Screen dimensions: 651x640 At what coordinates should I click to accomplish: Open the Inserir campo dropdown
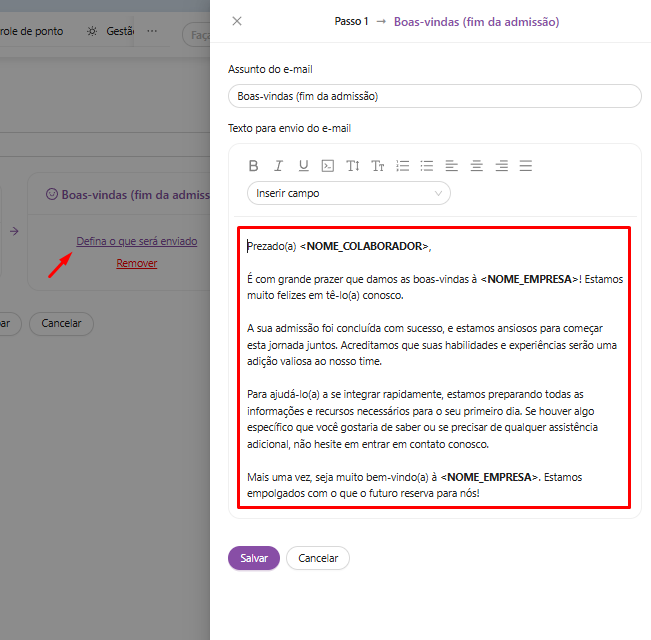click(x=348, y=193)
